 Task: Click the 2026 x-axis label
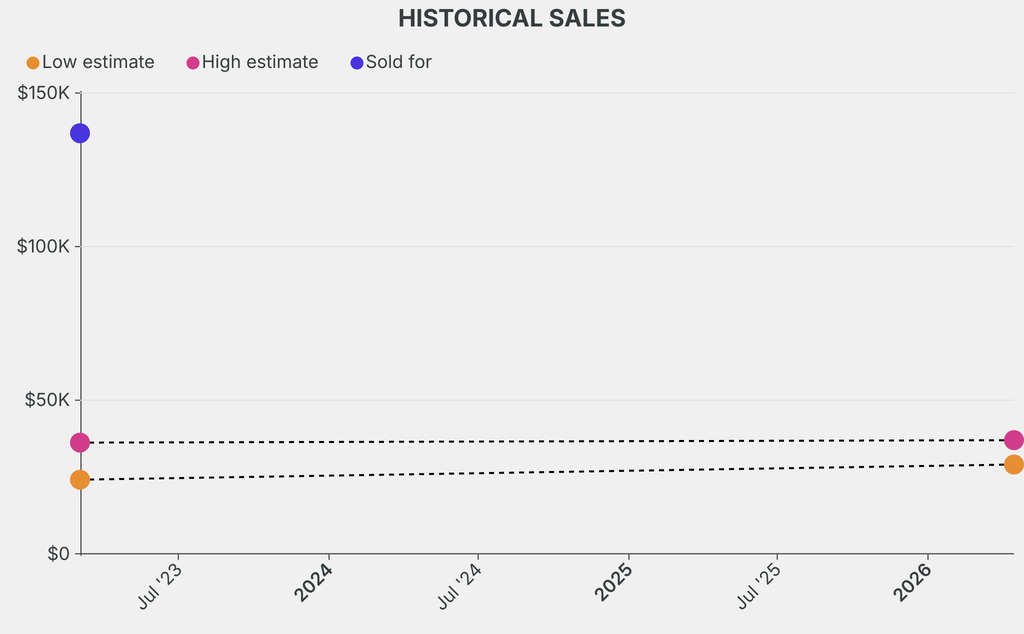tap(914, 582)
